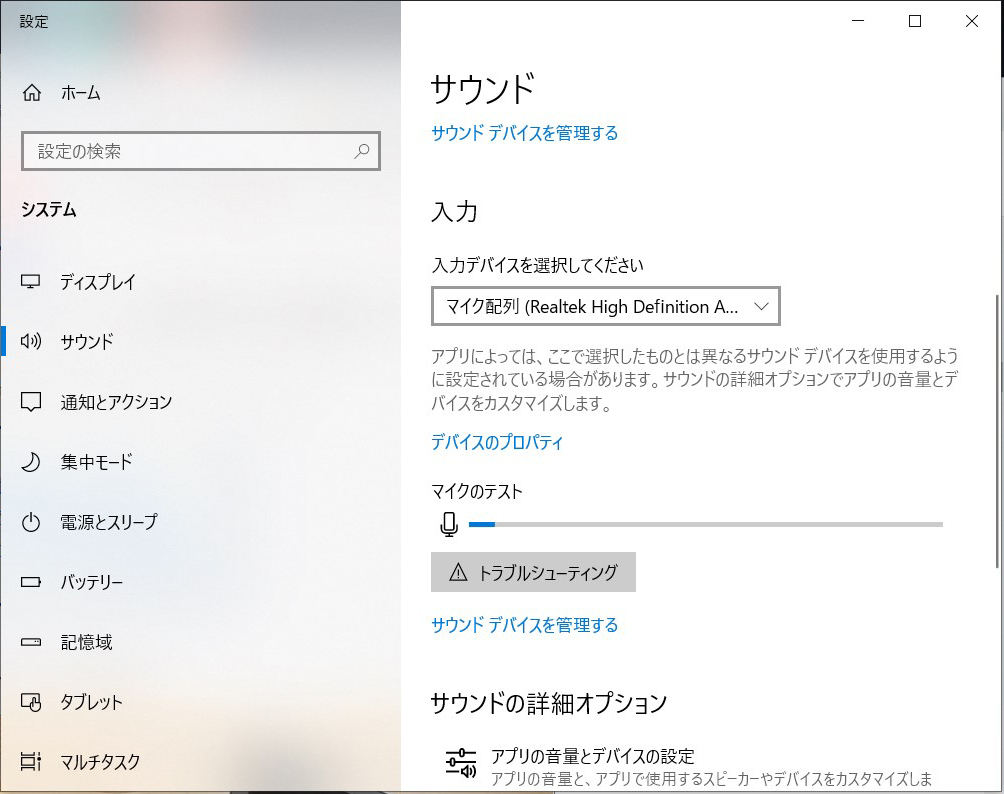Focus the 設定の検索 search field
Screen dimensions: 1004x794
(190, 151)
